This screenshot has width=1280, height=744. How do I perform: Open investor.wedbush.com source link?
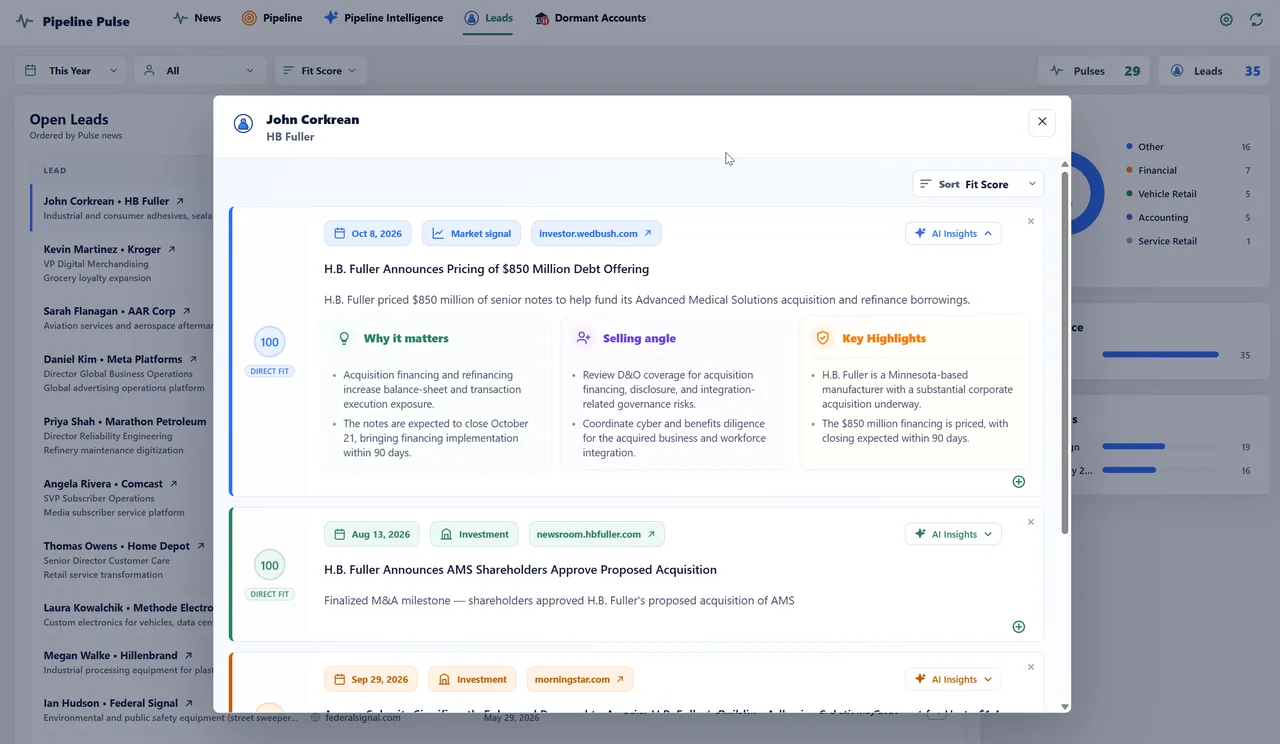click(596, 233)
